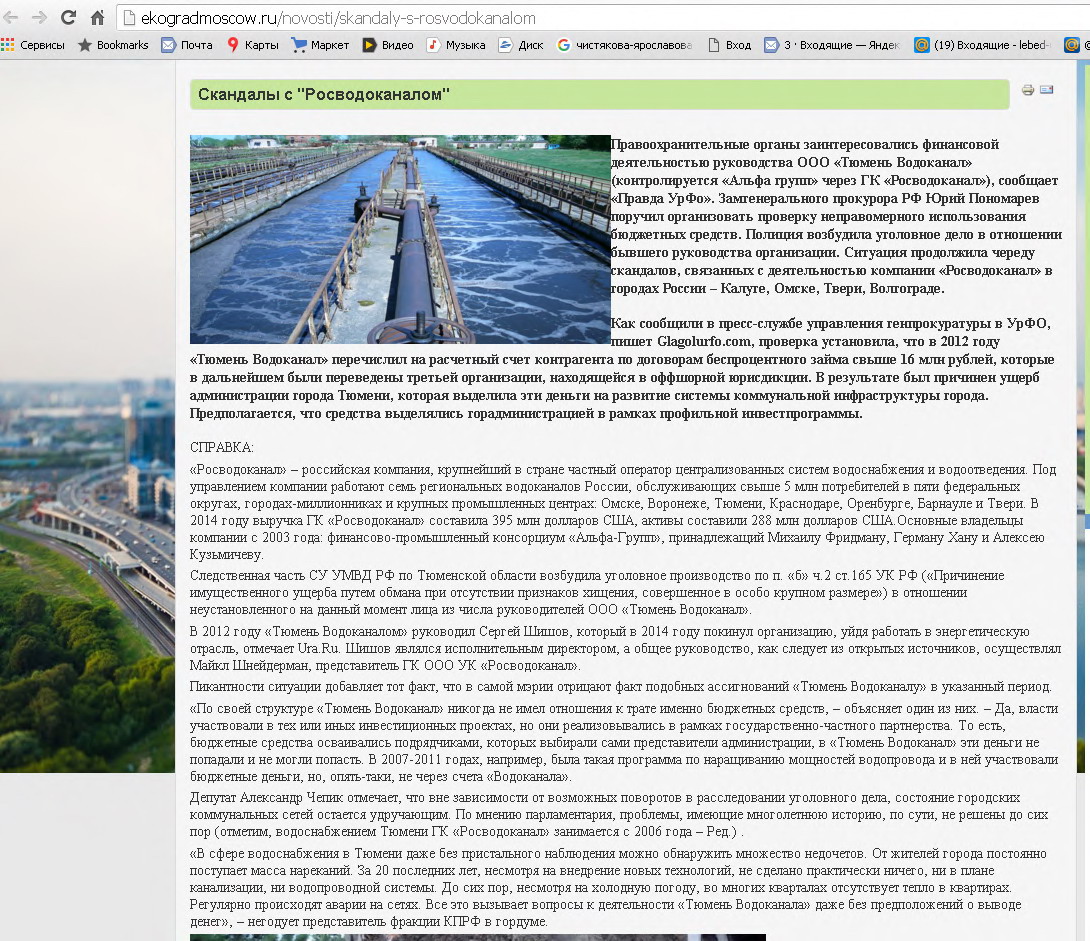Open the Сервисы apps shortcut
The width and height of the screenshot is (1090, 941).
(x=33, y=45)
